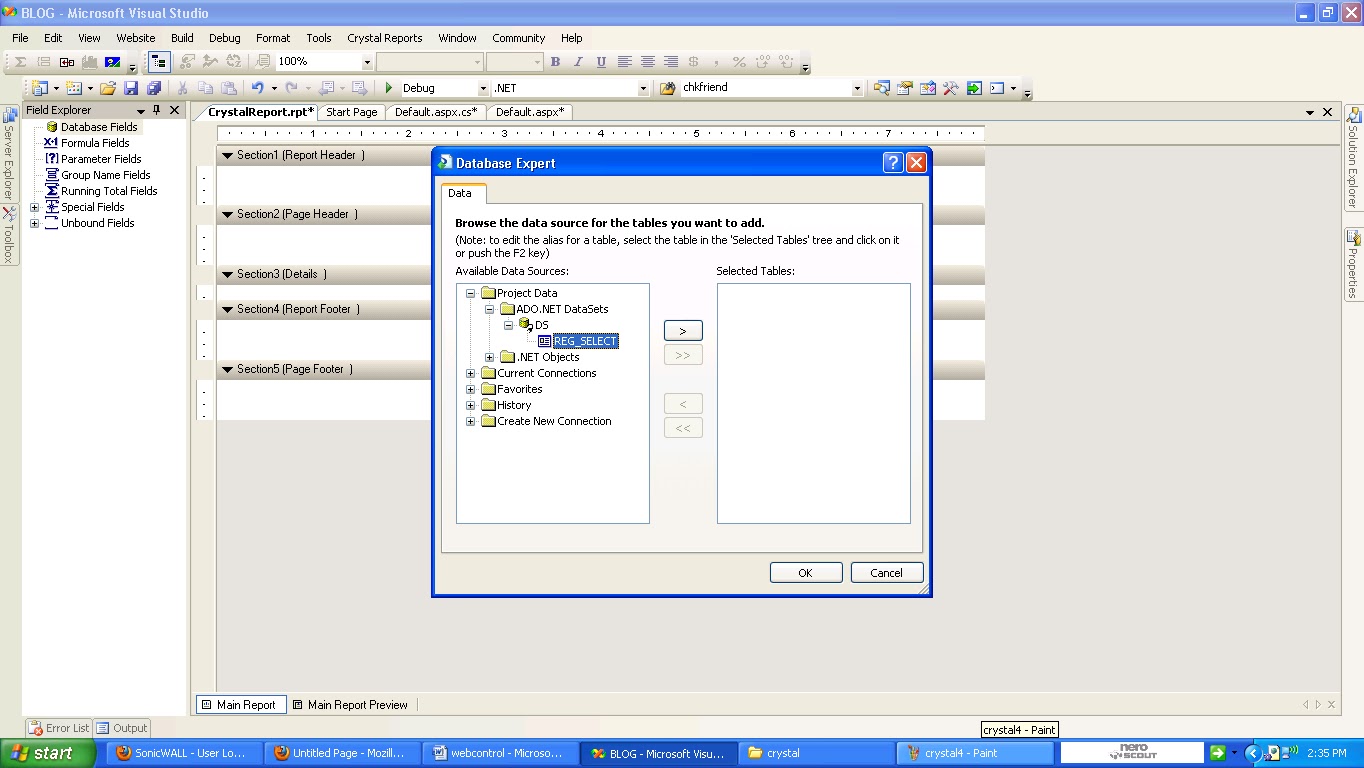Image resolution: width=1364 pixels, height=768 pixels.
Task: Select Parameter Fields in Field Explorer
Action: pos(101,159)
